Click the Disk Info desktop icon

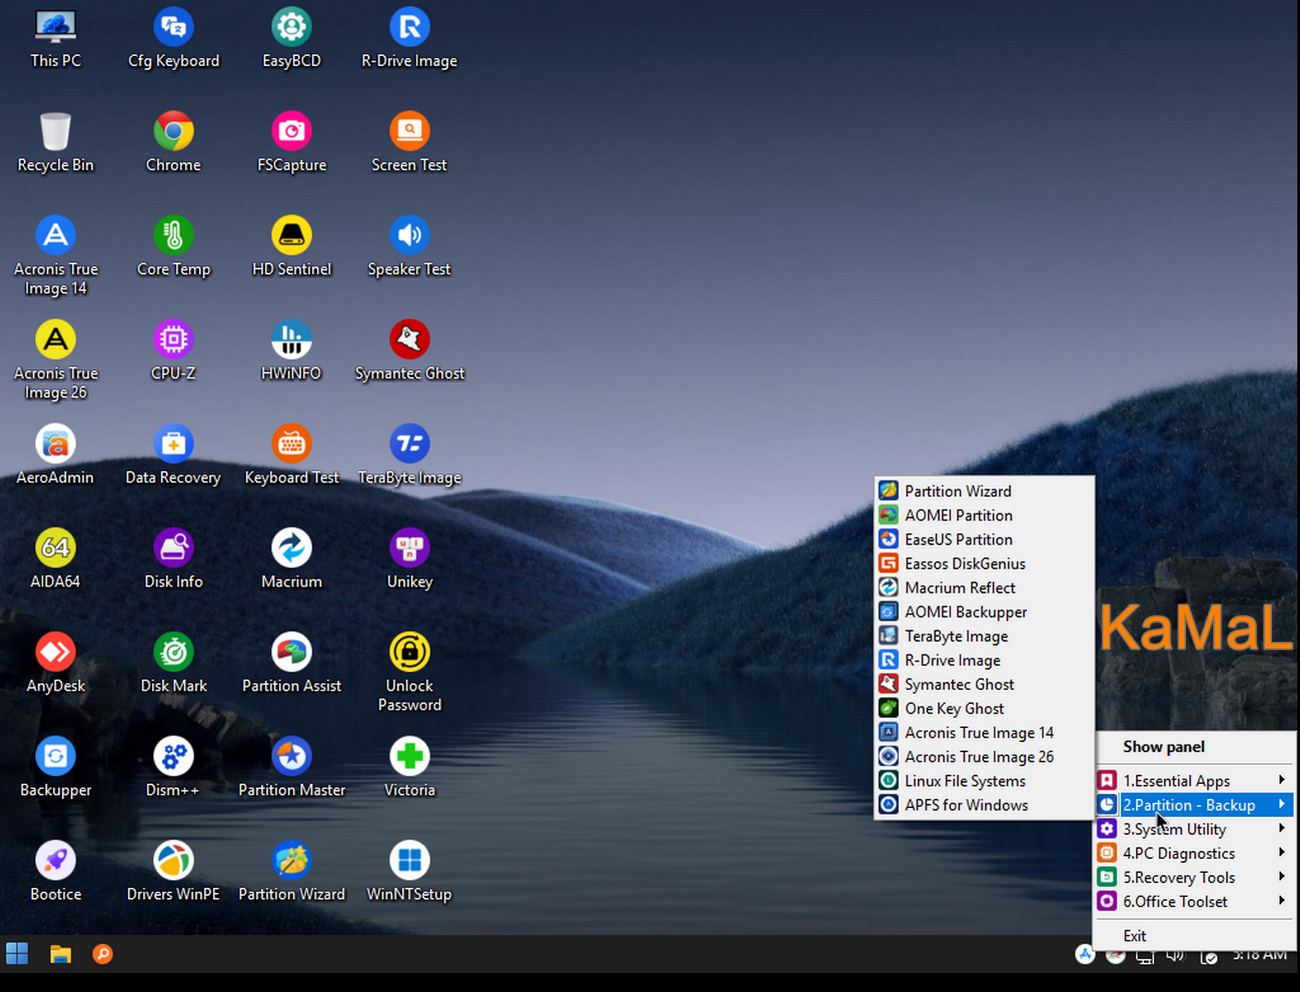tap(174, 560)
